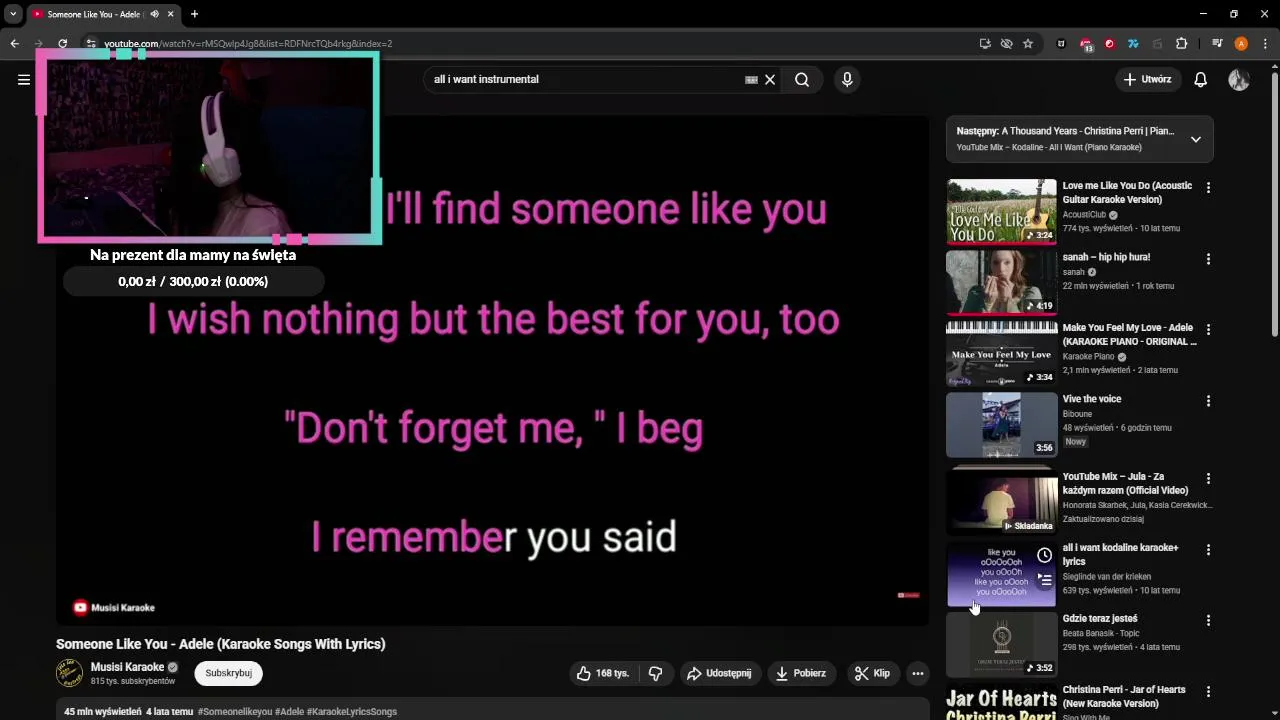The width and height of the screenshot is (1280, 720).
Task: Click the Pobierz download button
Action: pyautogui.click(x=801, y=674)
